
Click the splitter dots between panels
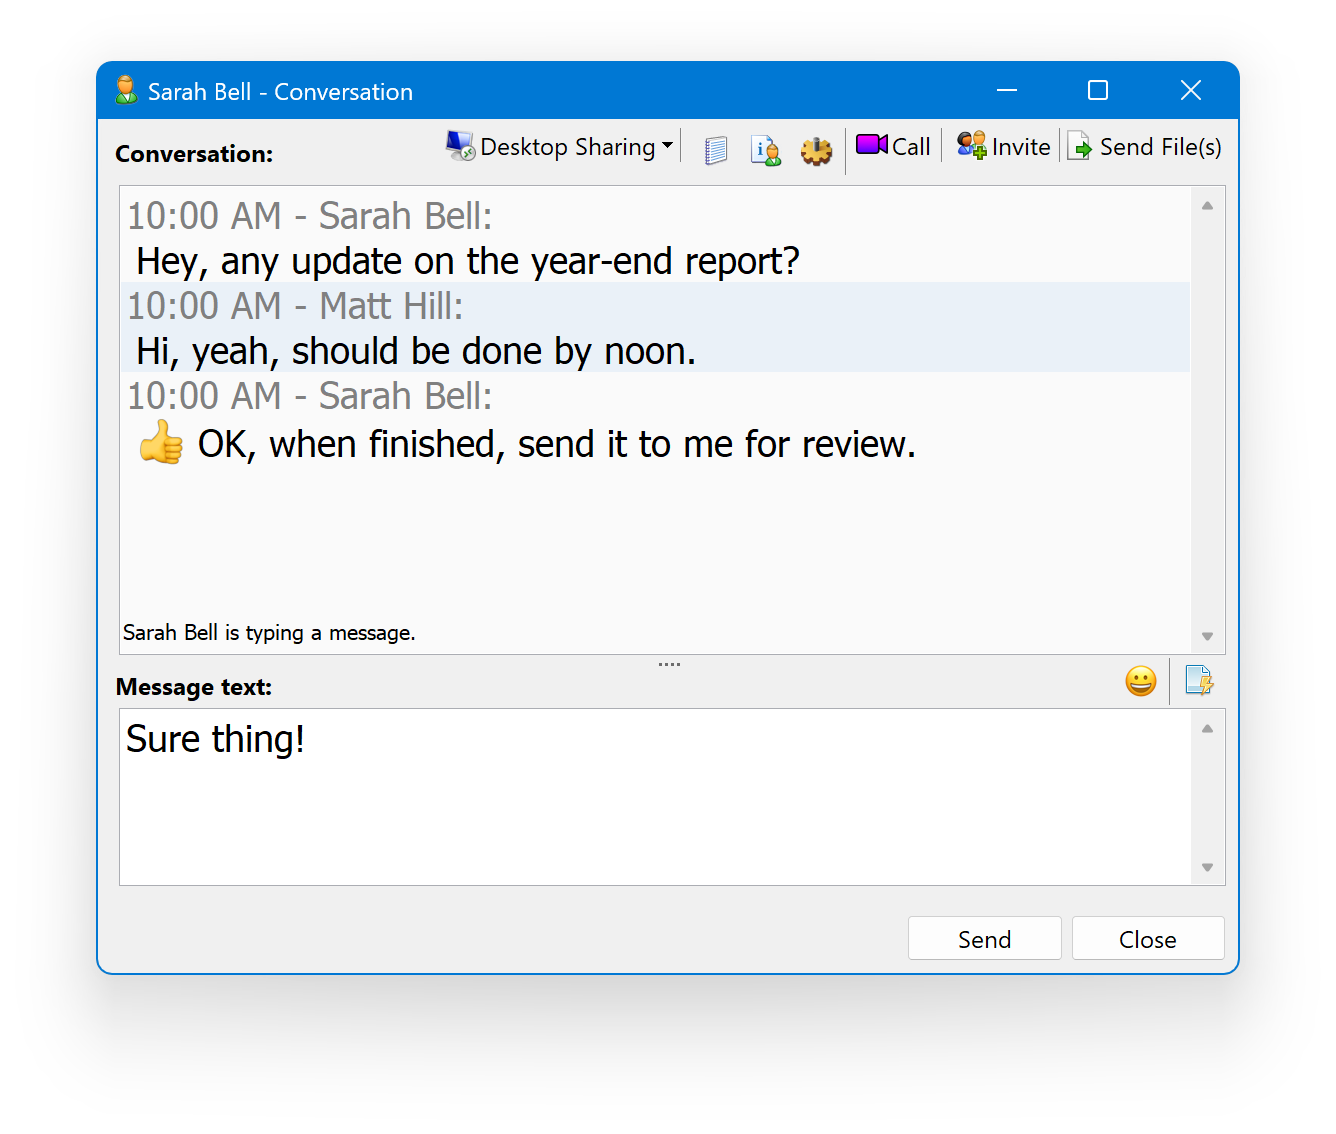click(669, 662)
